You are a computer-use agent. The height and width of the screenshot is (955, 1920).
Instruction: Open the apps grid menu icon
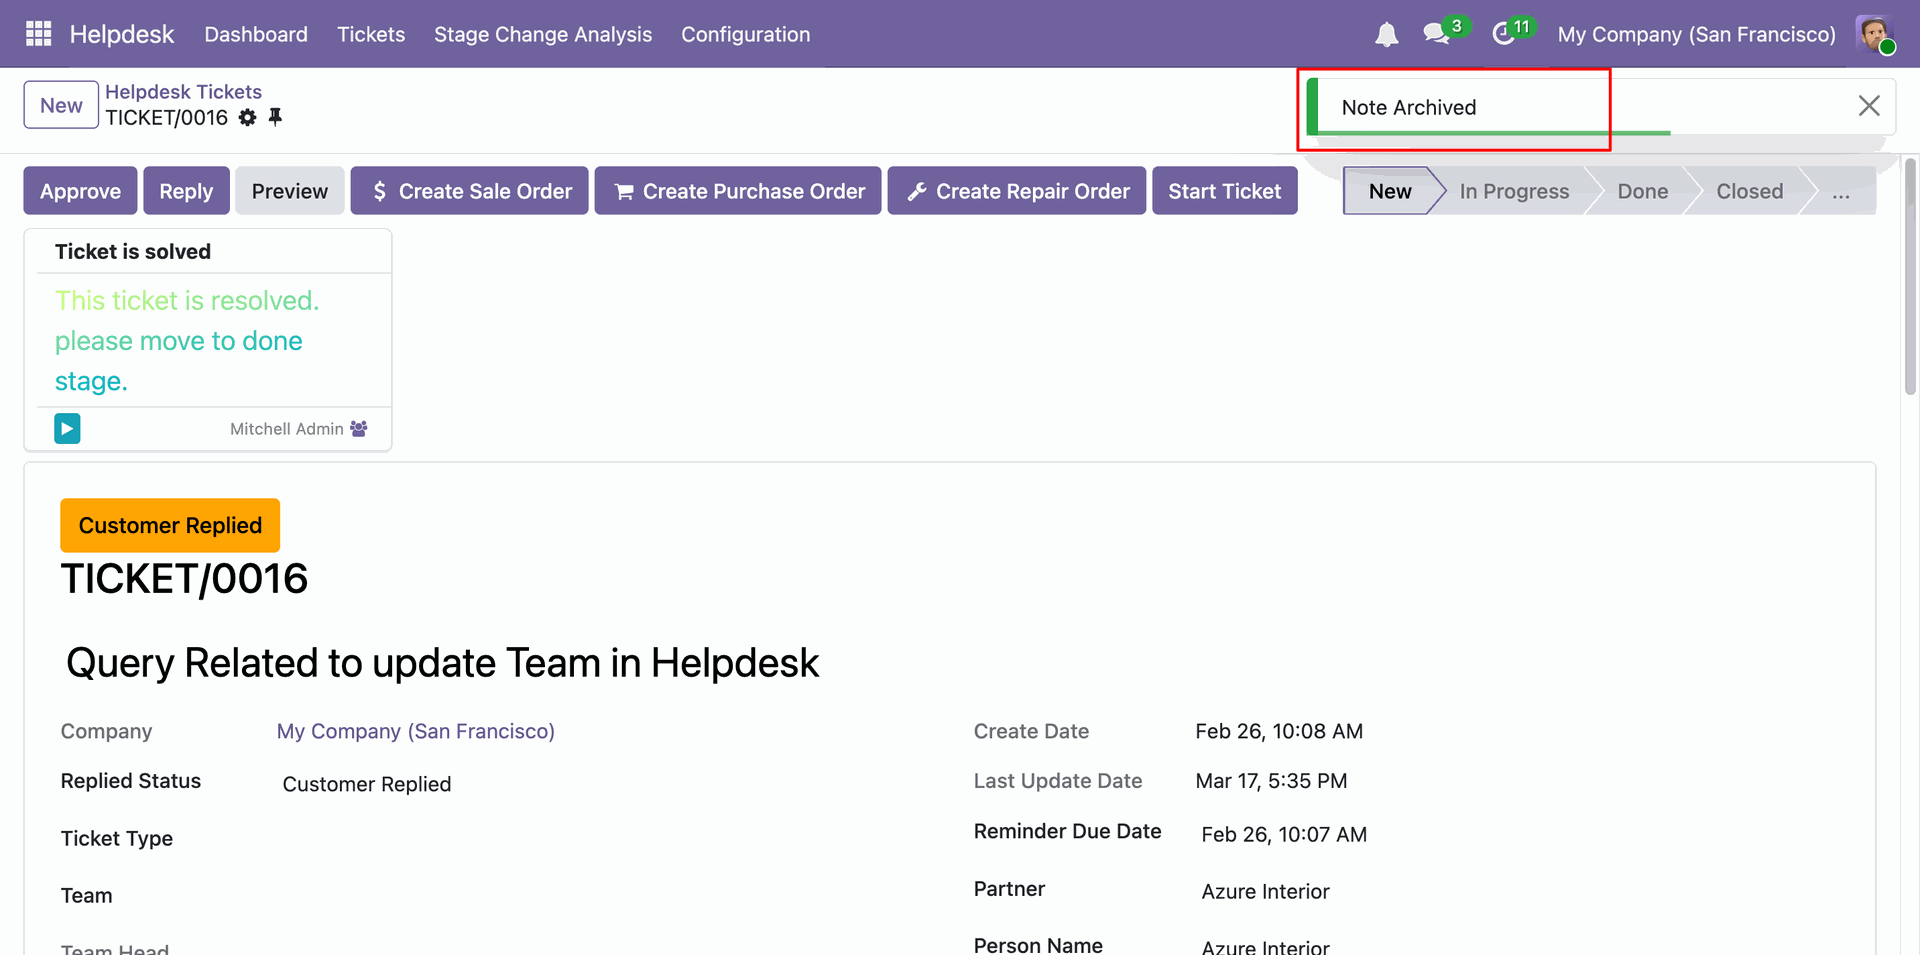tap(38, 34)
